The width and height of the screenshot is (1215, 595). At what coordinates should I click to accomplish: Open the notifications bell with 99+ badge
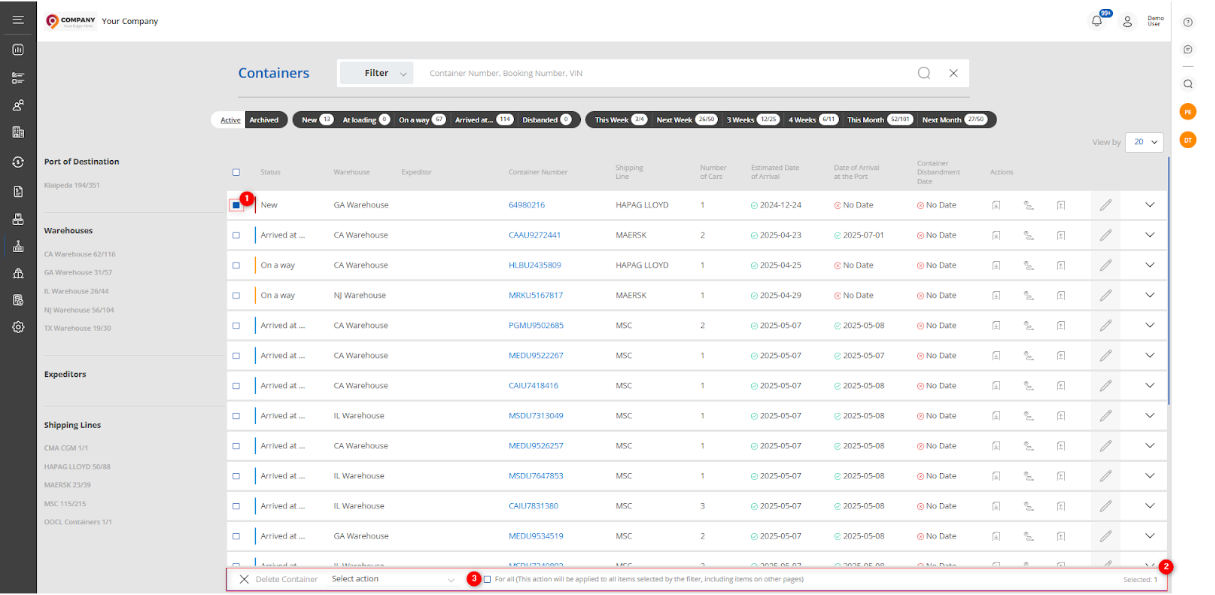tap(1097, 20)
